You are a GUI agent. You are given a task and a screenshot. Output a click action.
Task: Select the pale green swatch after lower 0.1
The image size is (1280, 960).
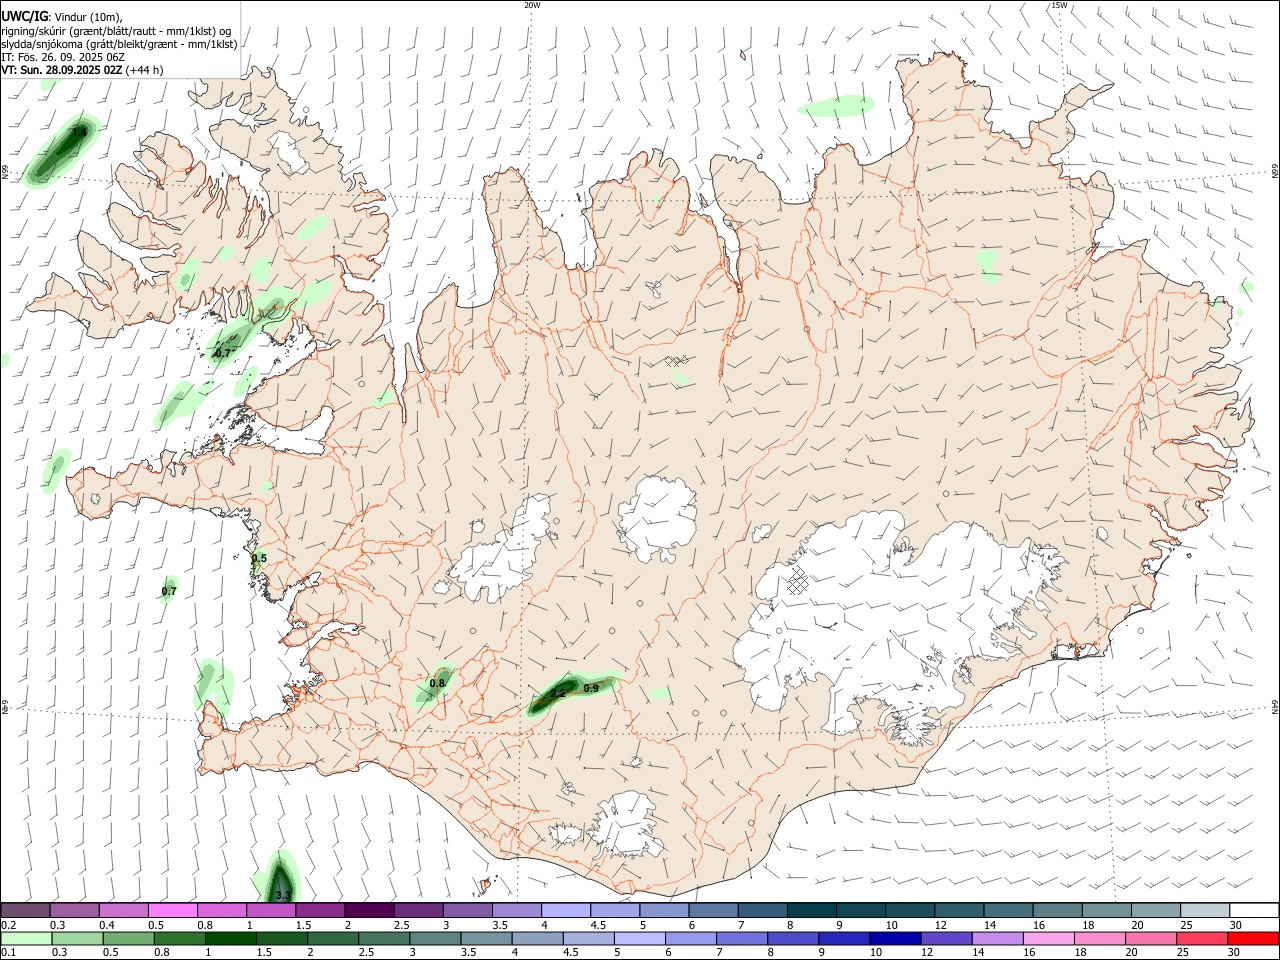point(26,938)
